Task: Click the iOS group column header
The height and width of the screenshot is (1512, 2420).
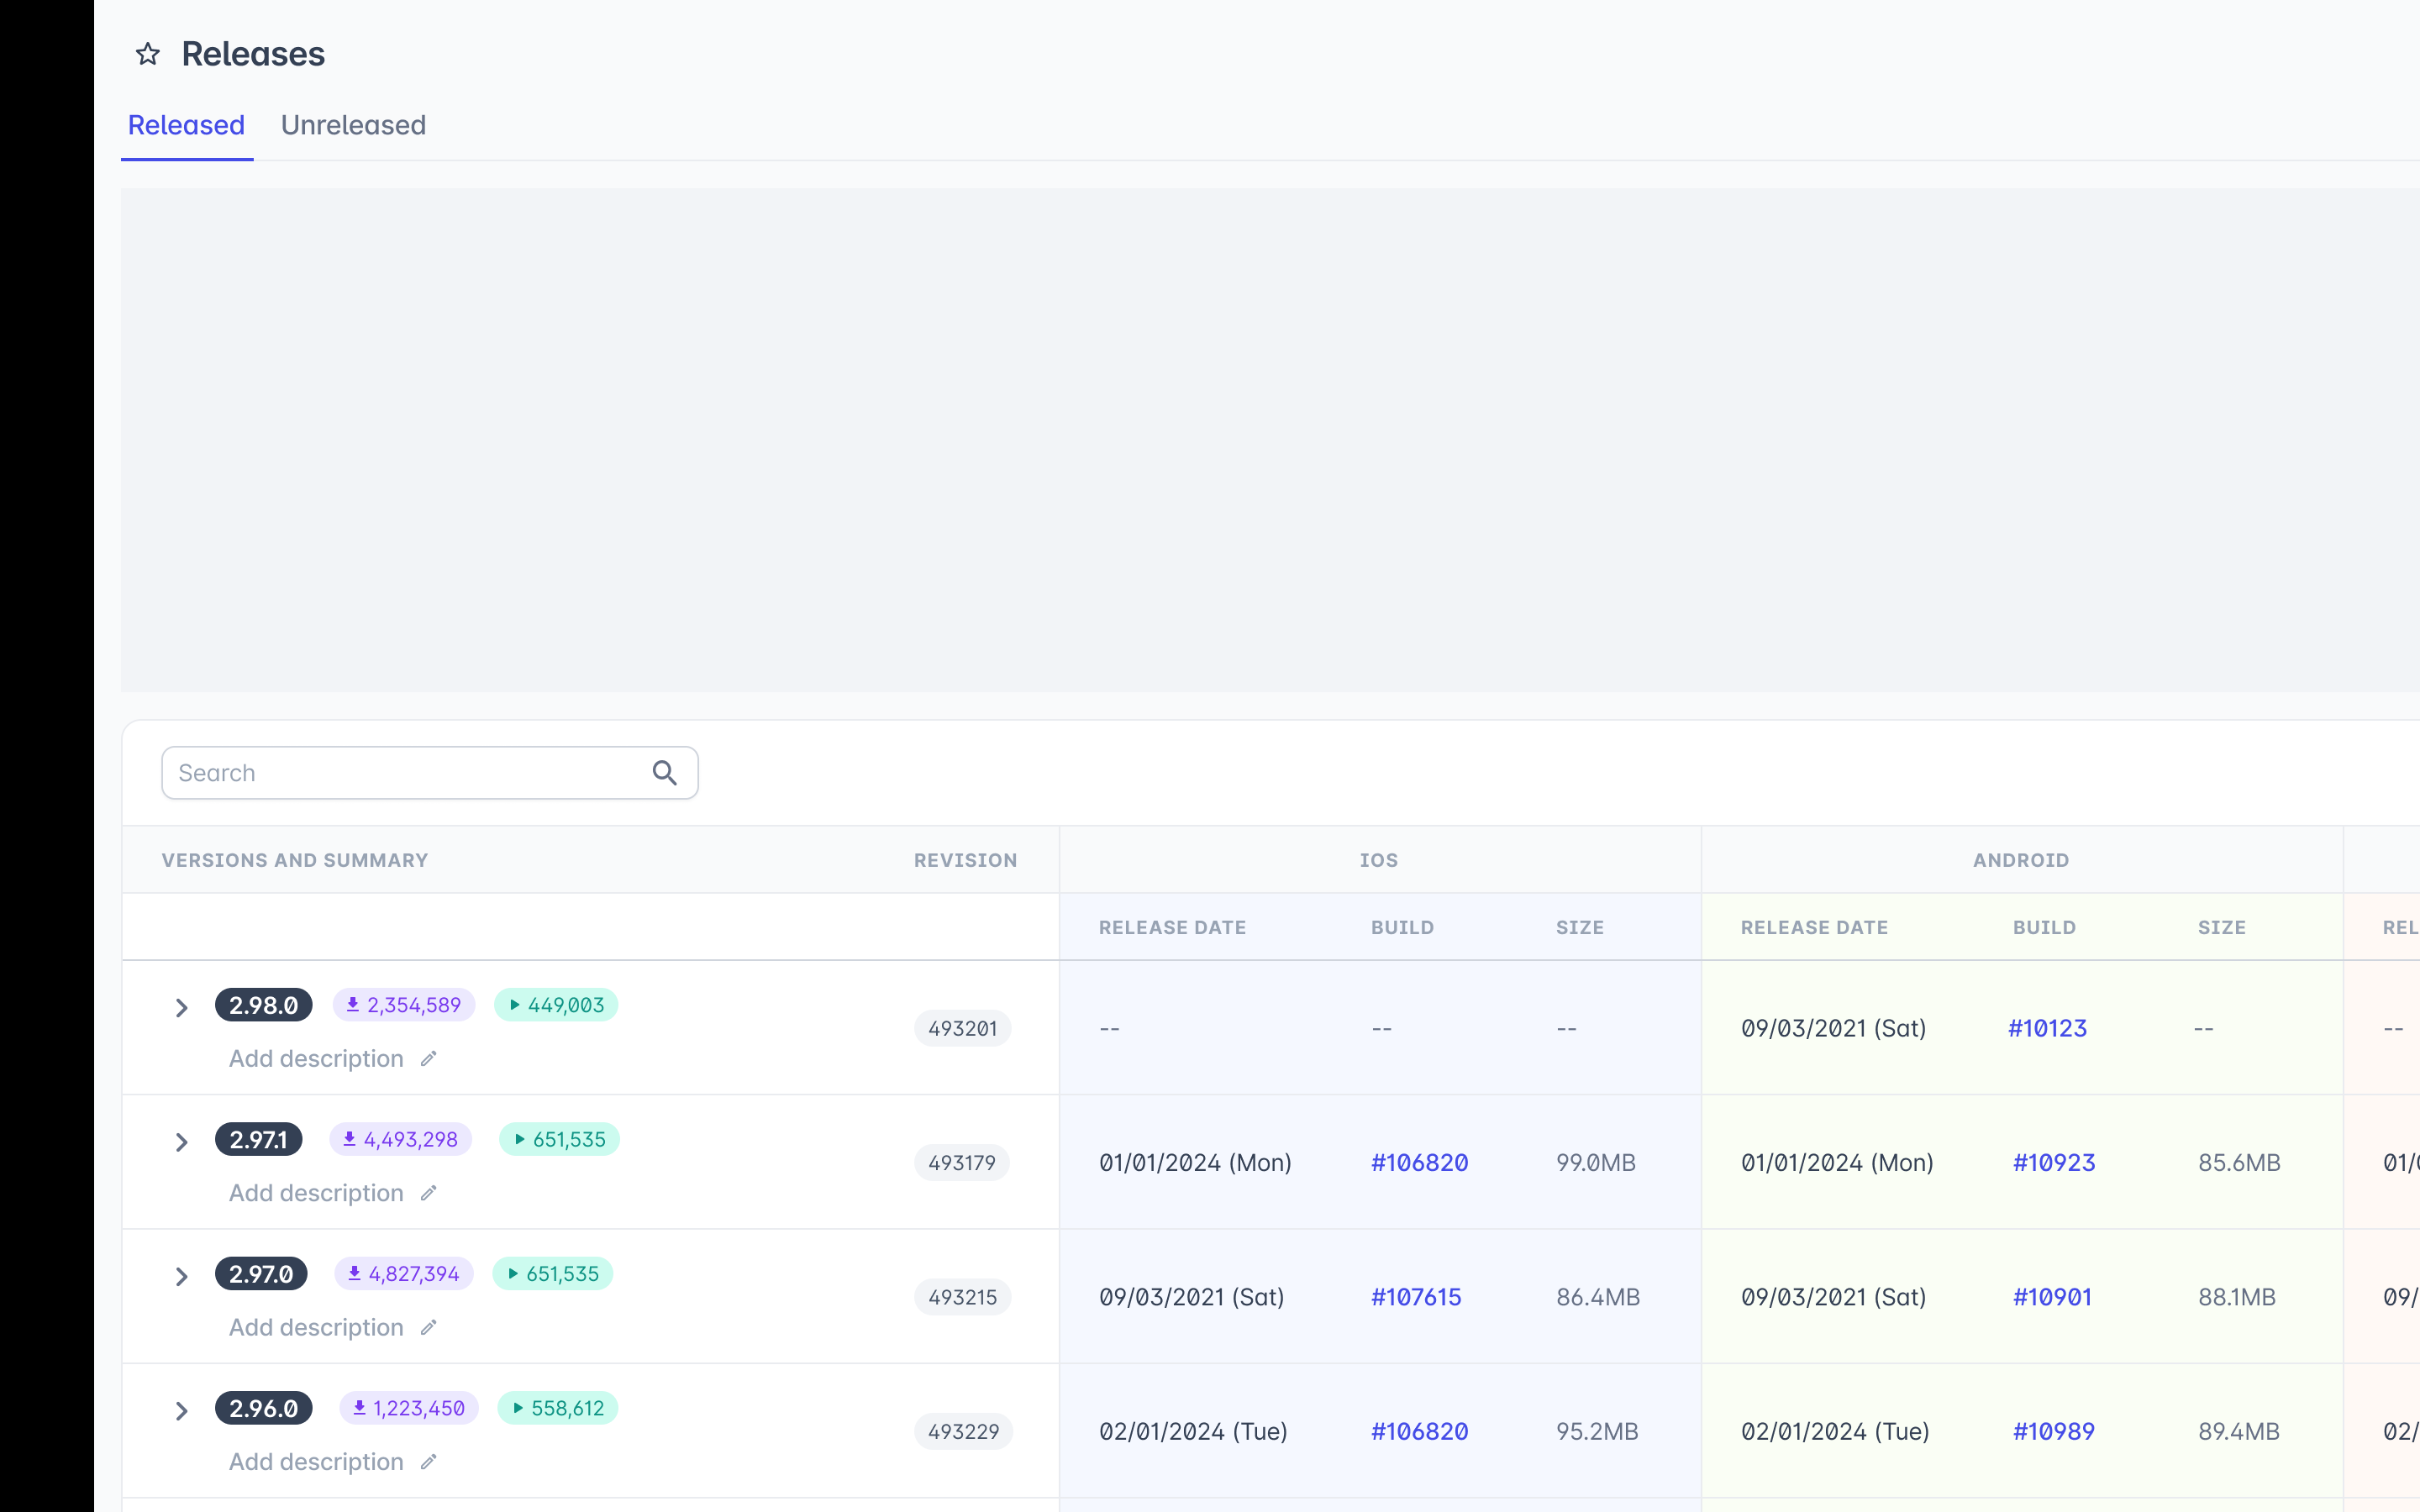Action: click(1379, 860)
